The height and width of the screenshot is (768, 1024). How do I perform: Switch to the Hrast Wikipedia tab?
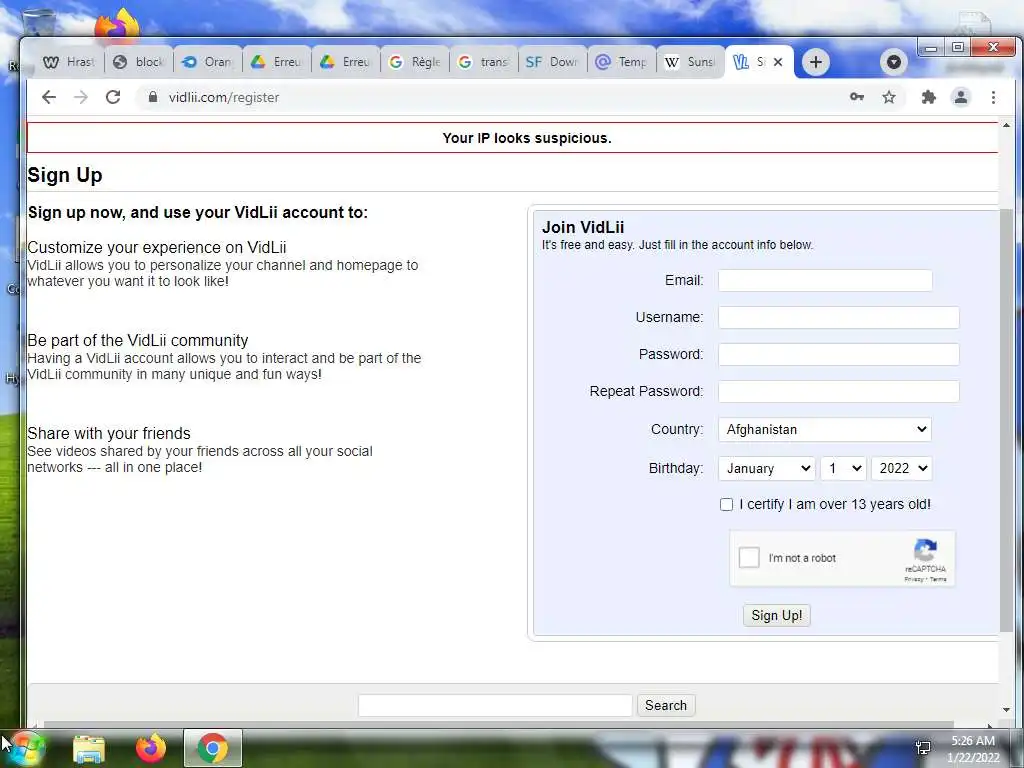pos(69,62)
